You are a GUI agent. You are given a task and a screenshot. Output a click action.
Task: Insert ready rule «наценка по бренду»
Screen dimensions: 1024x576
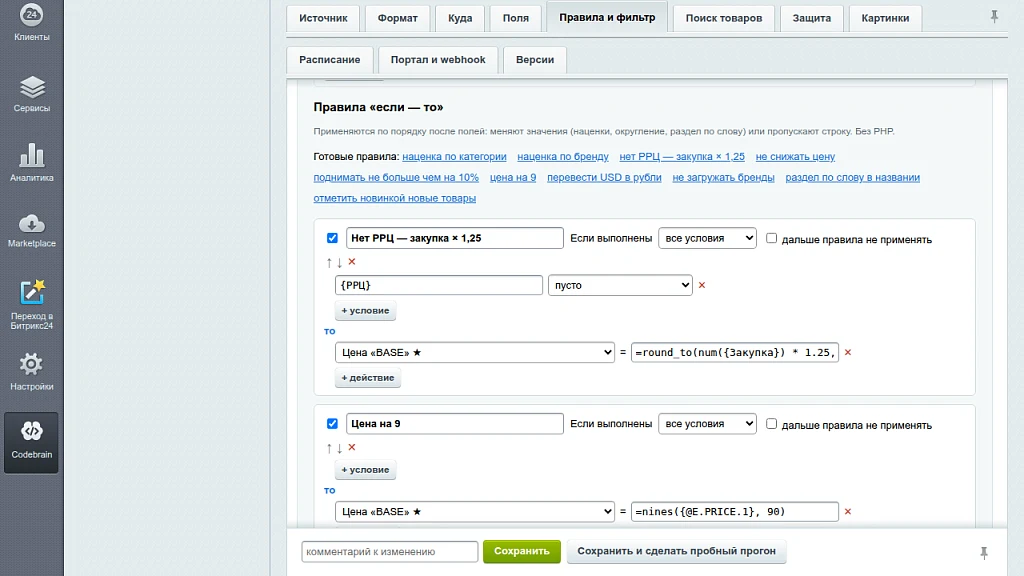563,157
